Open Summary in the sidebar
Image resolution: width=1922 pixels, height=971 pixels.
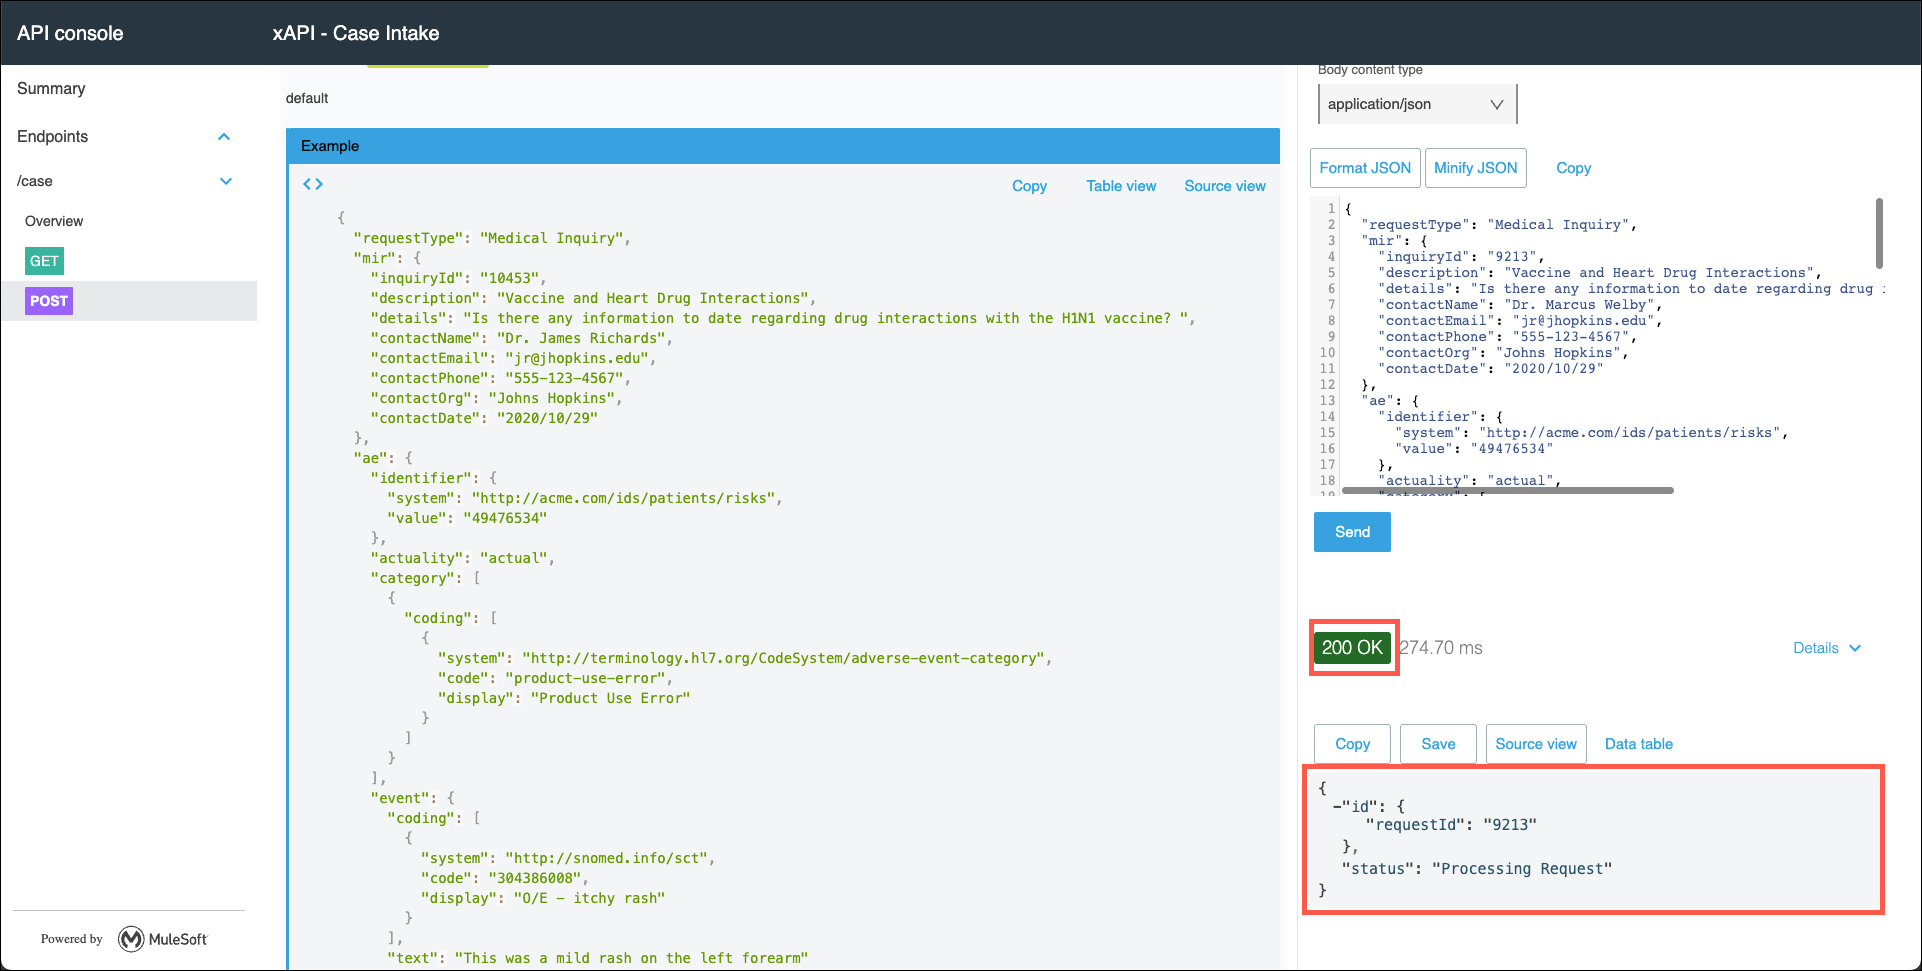tap(51, 89)
